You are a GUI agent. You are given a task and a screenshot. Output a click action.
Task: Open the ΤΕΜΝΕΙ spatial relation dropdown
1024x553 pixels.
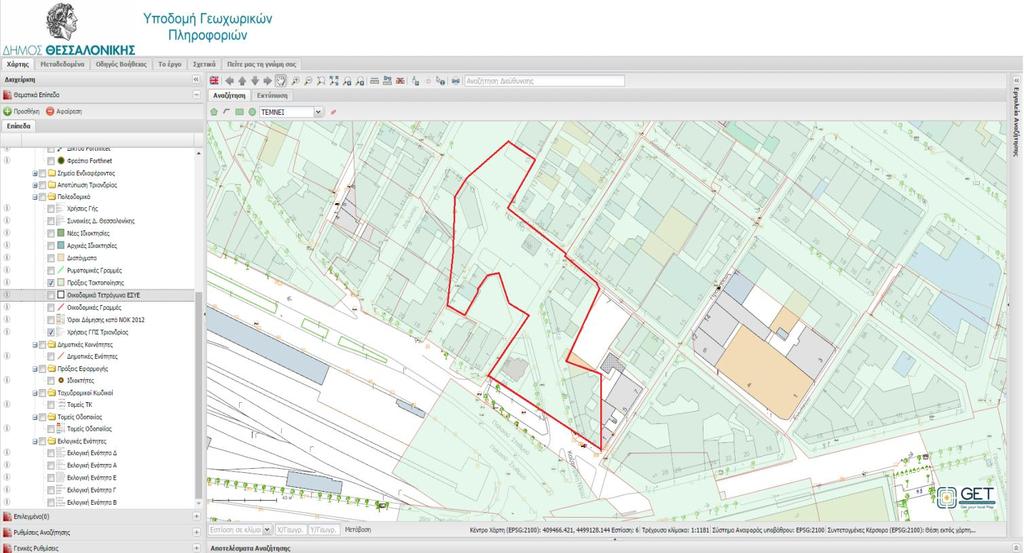pyautogui.click(x=318, y=112)
